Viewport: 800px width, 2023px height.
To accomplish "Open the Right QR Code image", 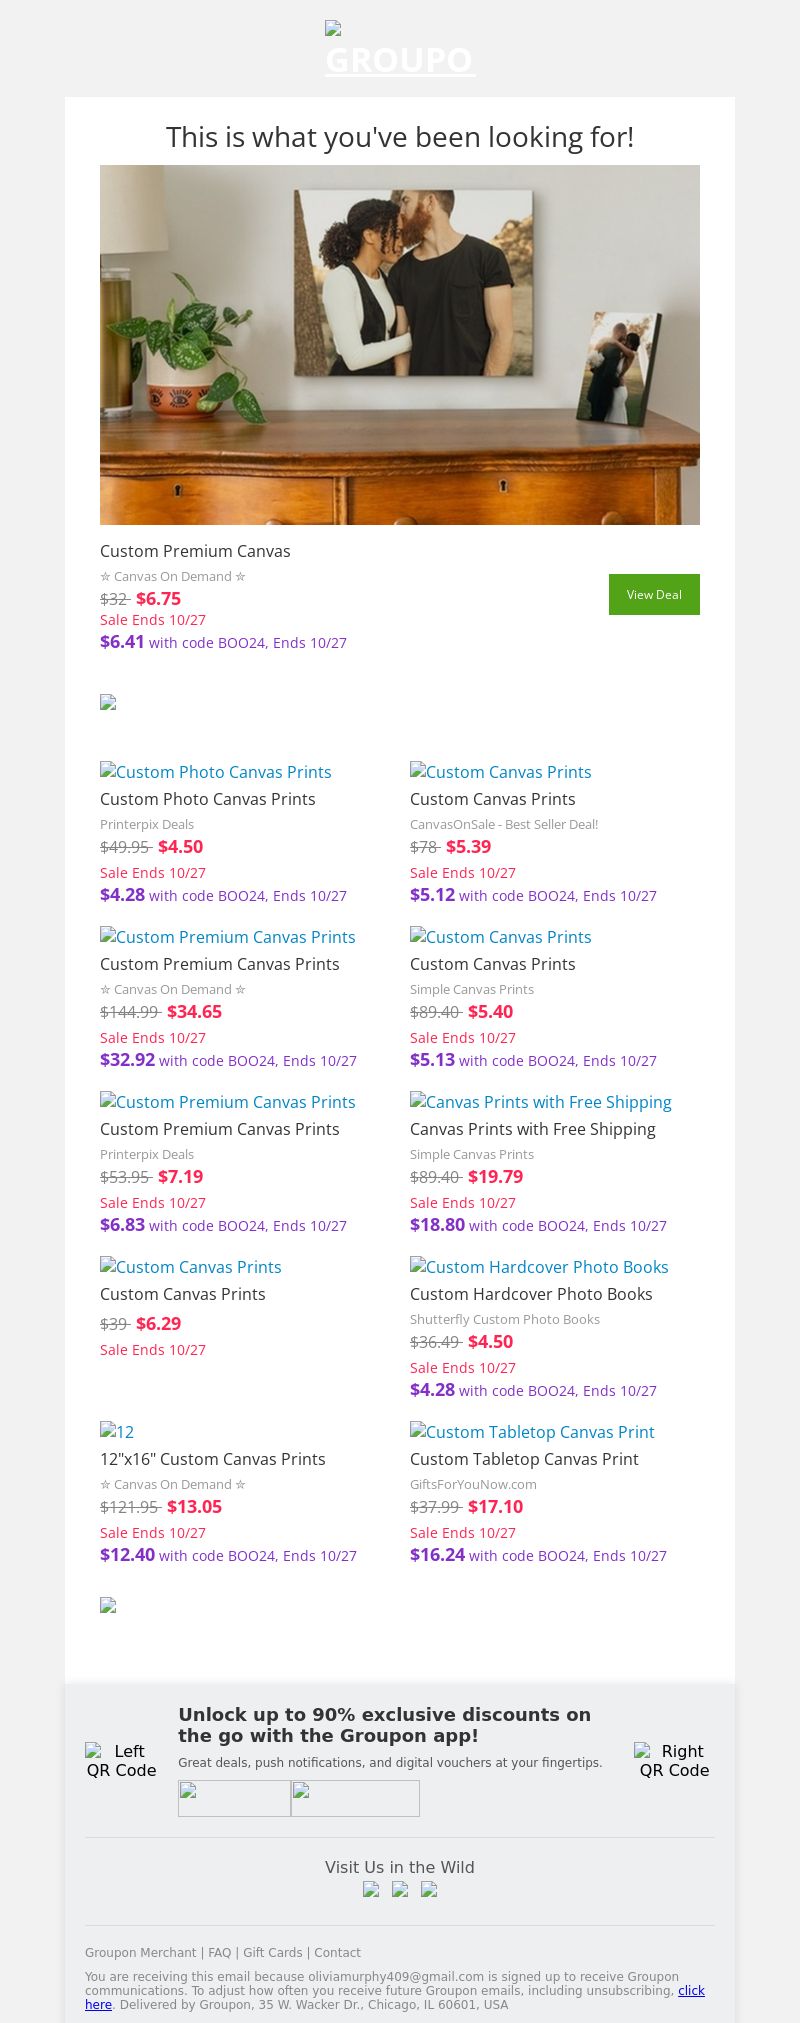I will pyautogui.click(x=674, y=1760).
